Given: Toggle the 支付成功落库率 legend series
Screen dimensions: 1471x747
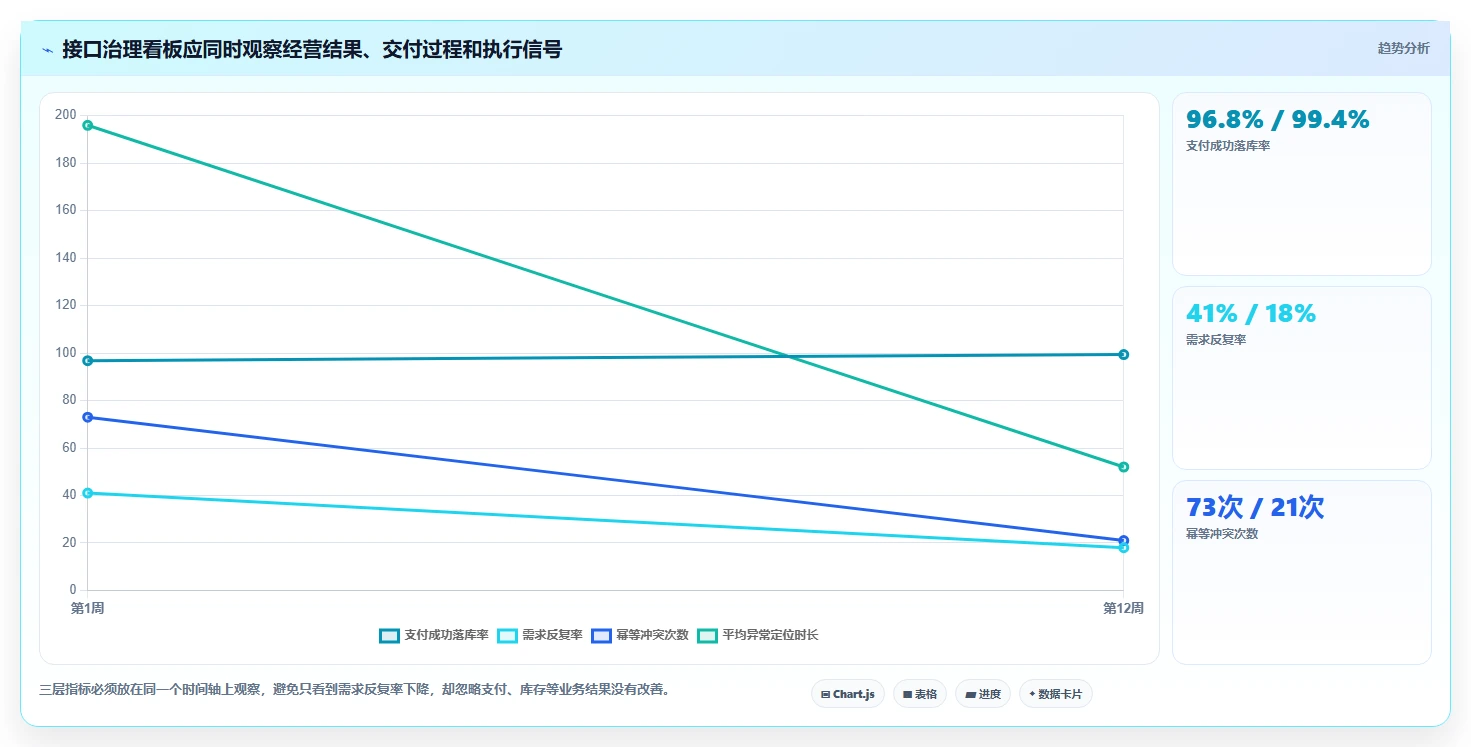Looking at the screenshot, I should pyautogui.click(x=434, y=635).
